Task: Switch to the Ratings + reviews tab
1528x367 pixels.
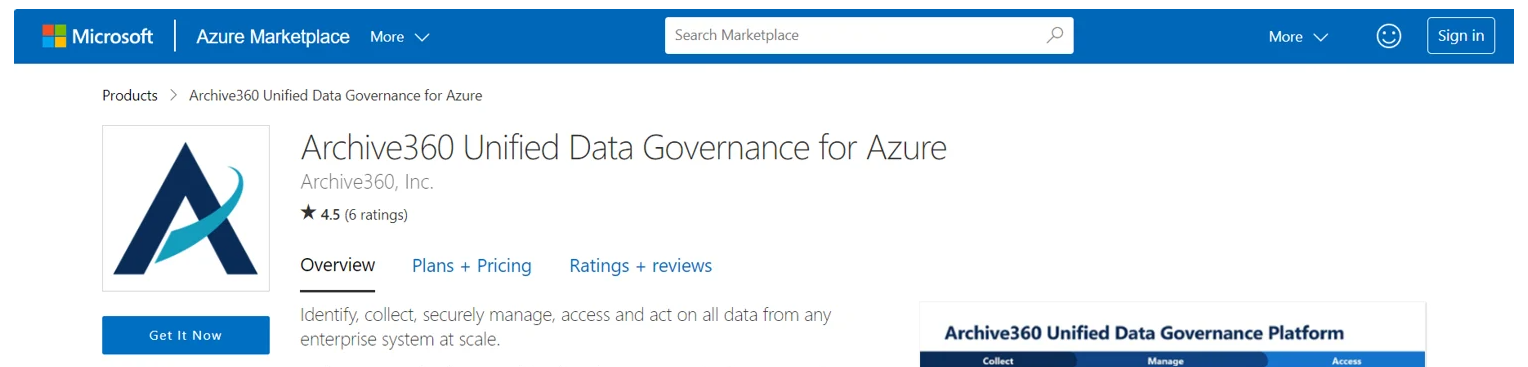Action: coord(641,266)
